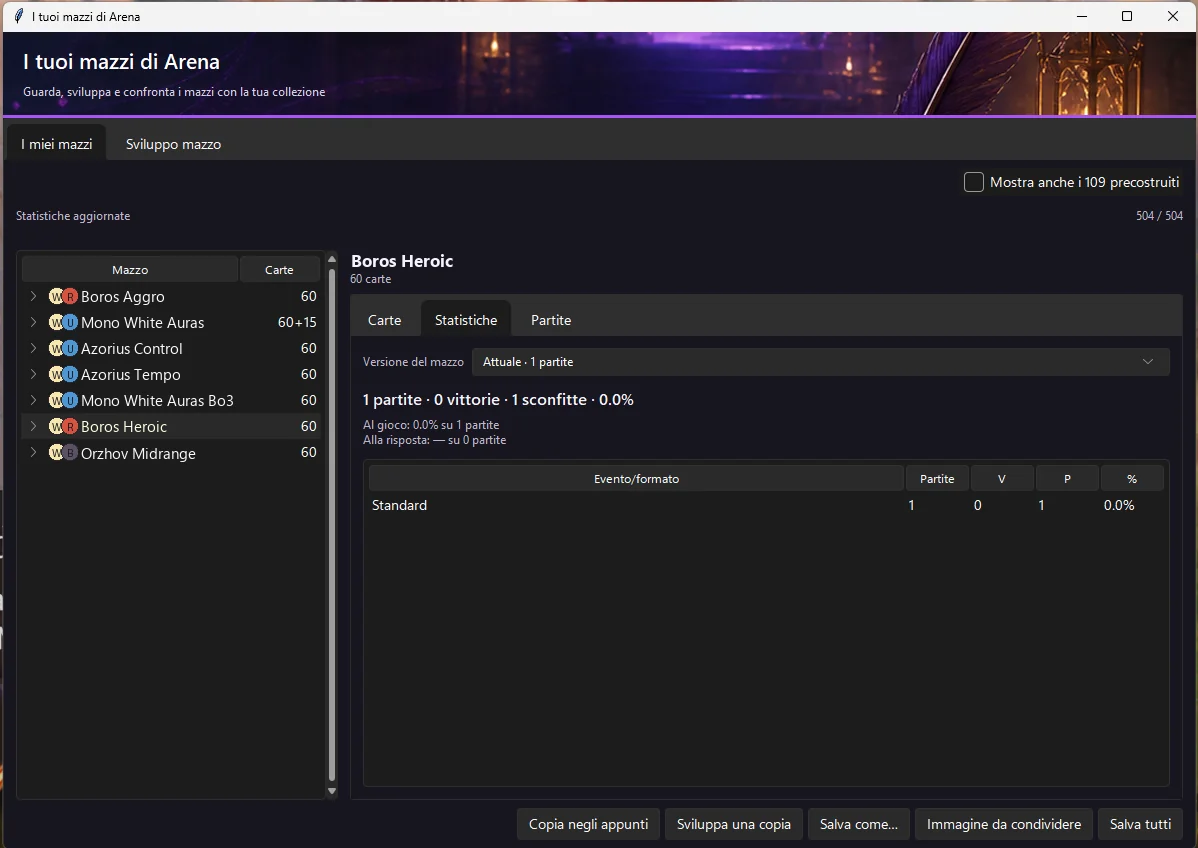Click the color icon next to Azorius Tempo
The width and height of the screenshot is (1198, 848).
63,374
